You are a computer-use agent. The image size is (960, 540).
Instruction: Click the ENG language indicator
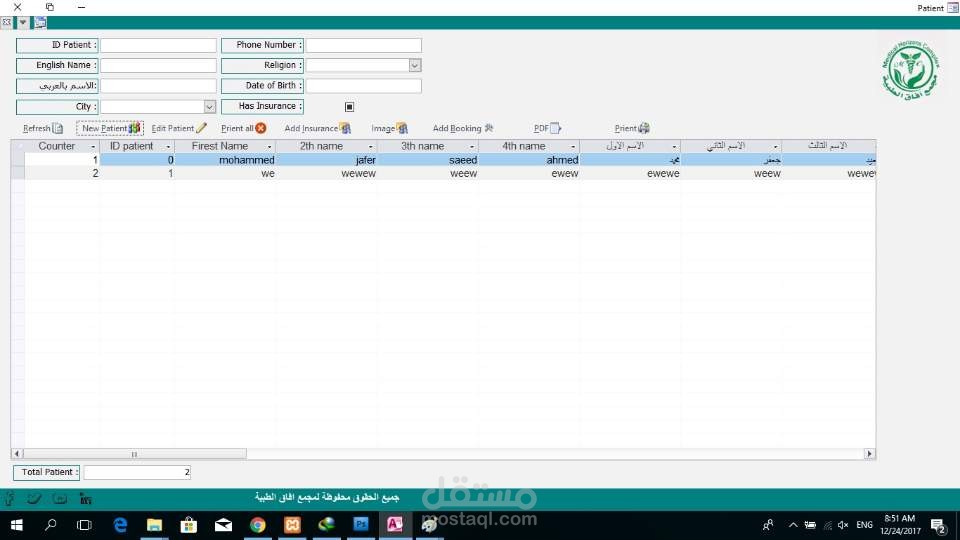point(864,525)
